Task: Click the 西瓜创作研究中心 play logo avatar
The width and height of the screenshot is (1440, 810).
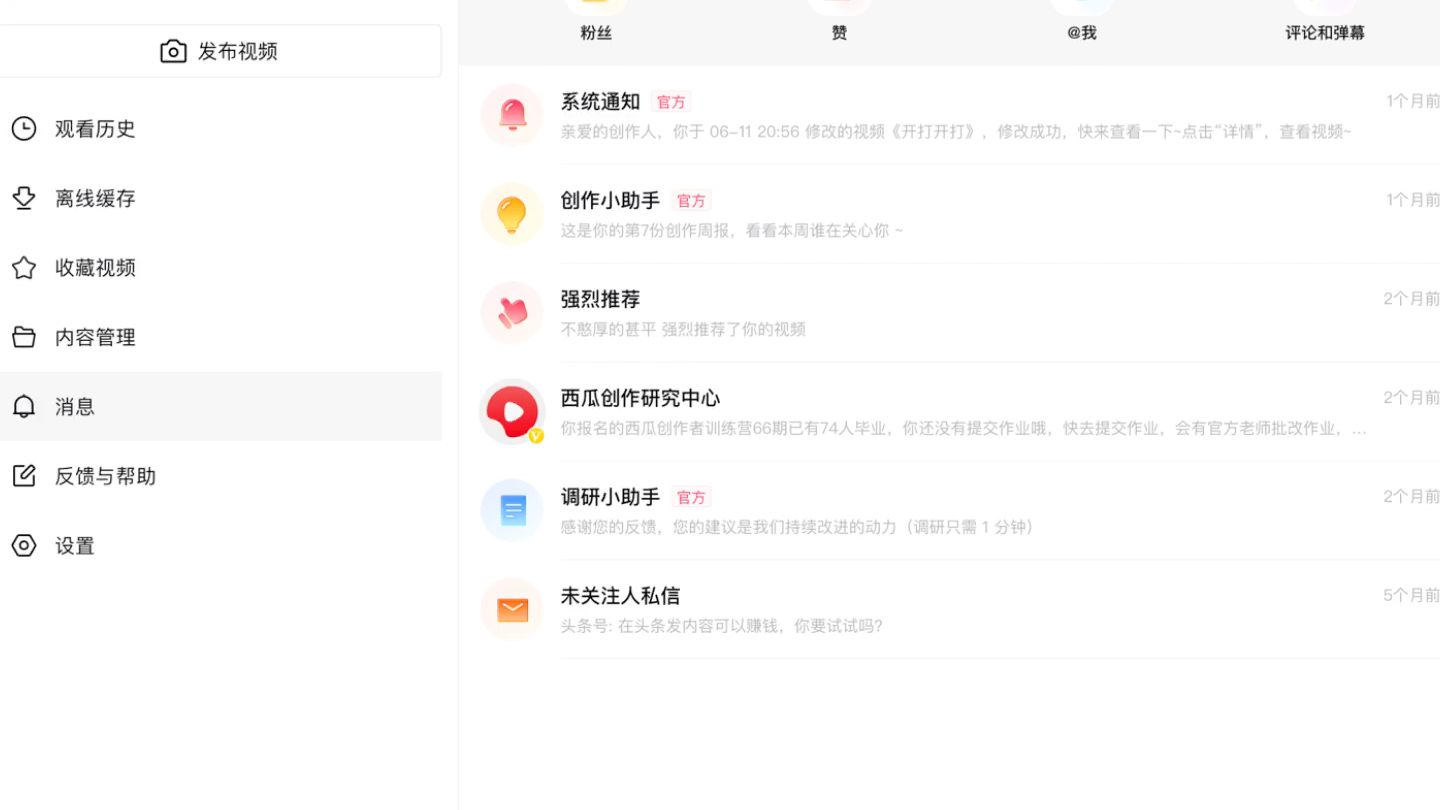Action: 512,412
